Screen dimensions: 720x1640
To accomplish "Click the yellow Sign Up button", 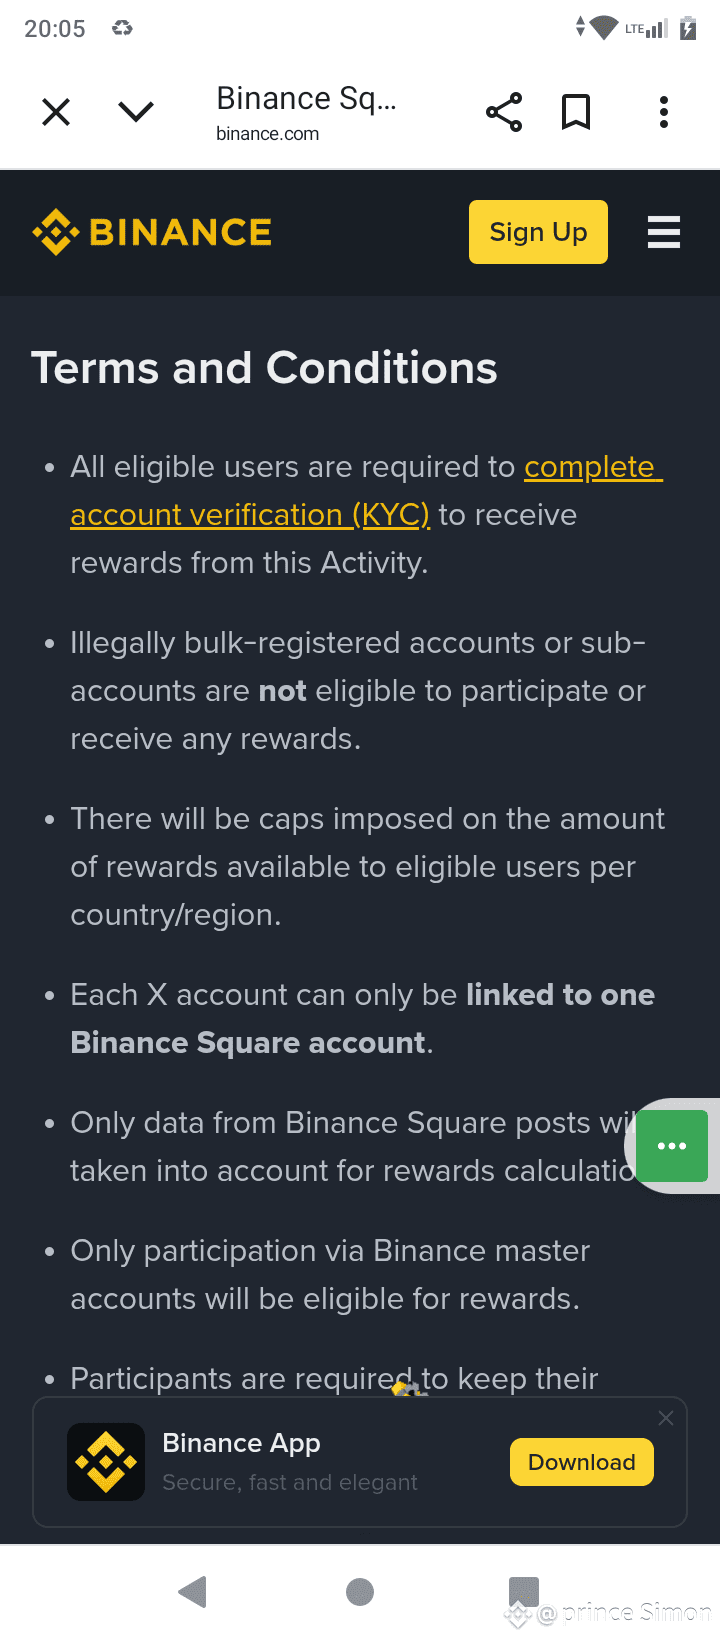I will pyautogui.click(x=538, y=232).
